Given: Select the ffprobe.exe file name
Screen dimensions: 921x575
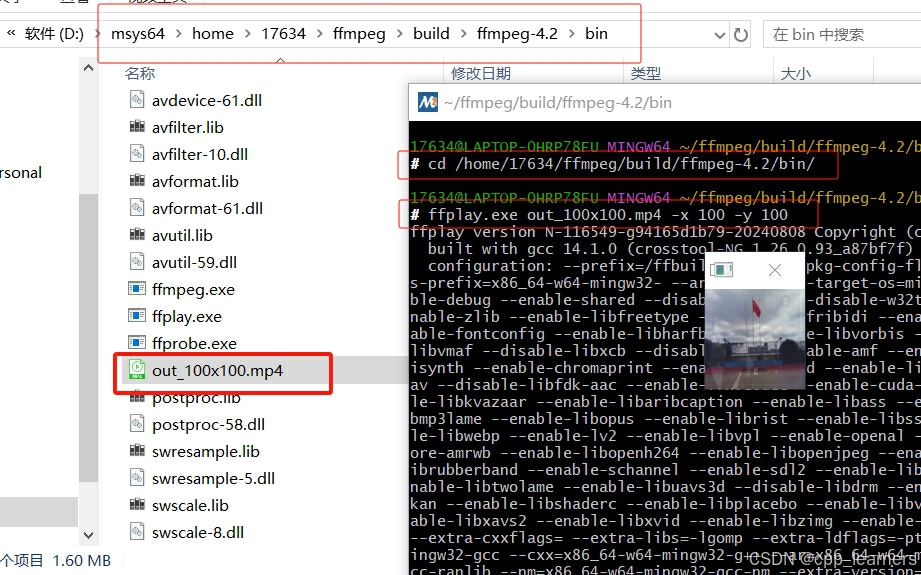Looking at the screenshot, I should [x=194, y=344].
